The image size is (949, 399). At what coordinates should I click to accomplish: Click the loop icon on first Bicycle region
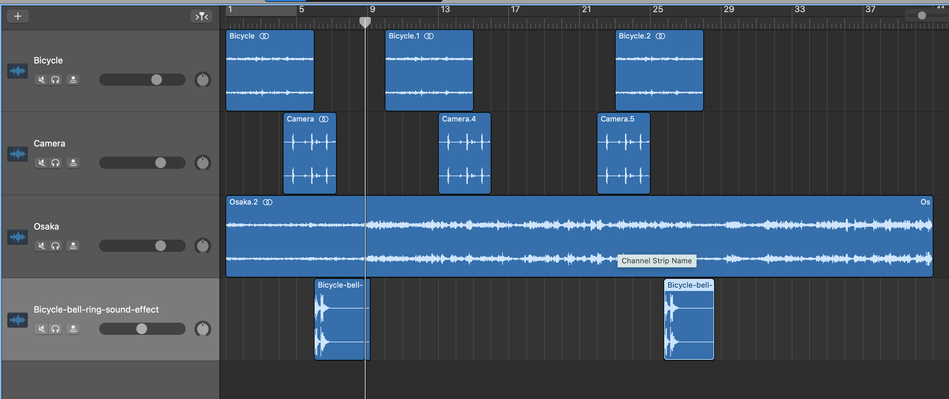click(264, 36)
